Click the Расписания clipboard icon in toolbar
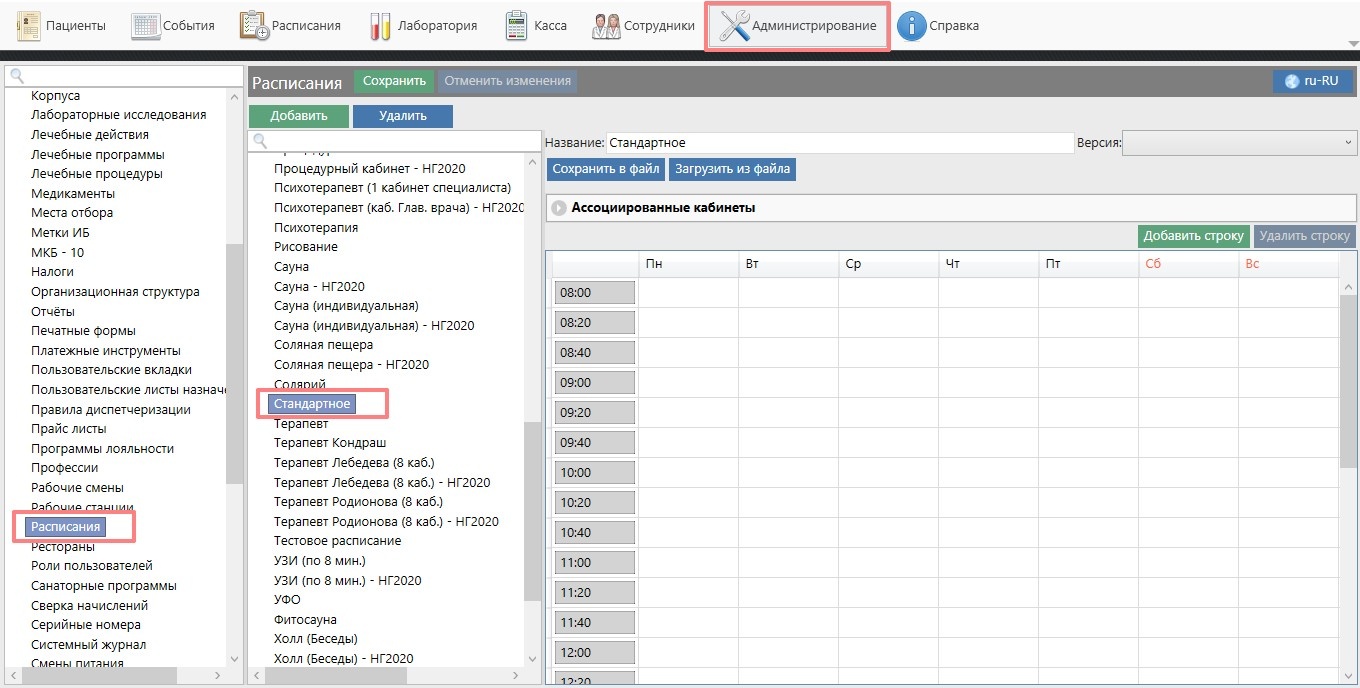 (254, 26)
